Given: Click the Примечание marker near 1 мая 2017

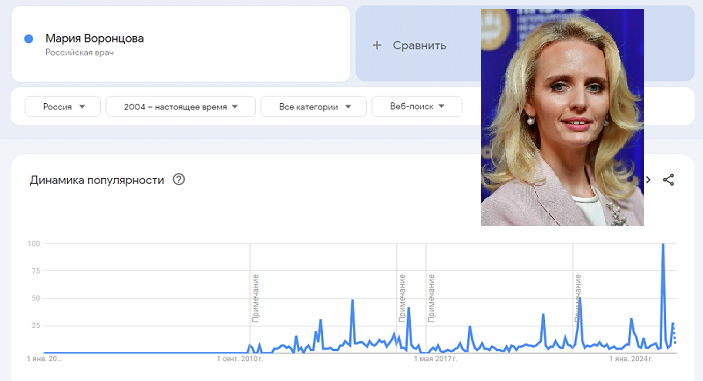Looking at the screenshot, I should coord(431,298).
